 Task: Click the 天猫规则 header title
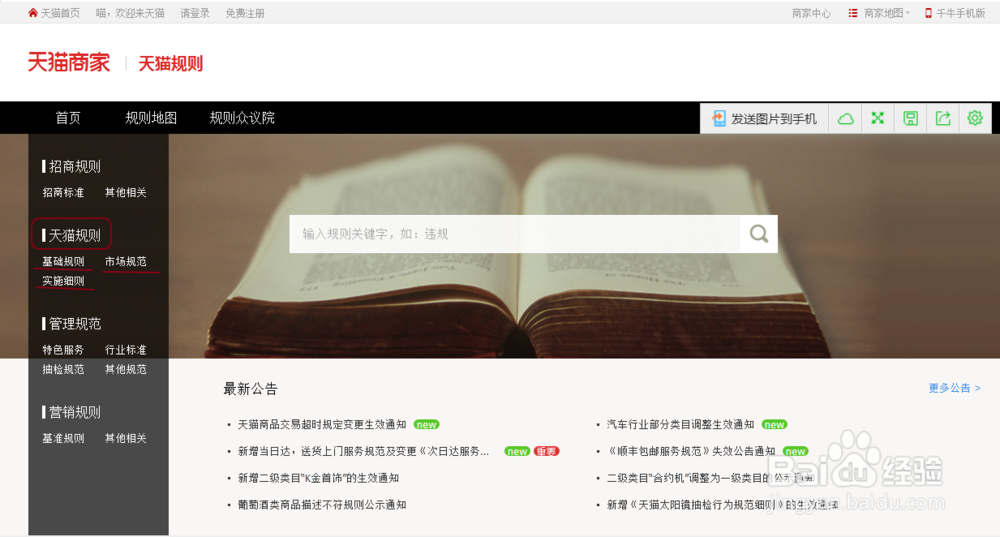[x=170, y=63]
